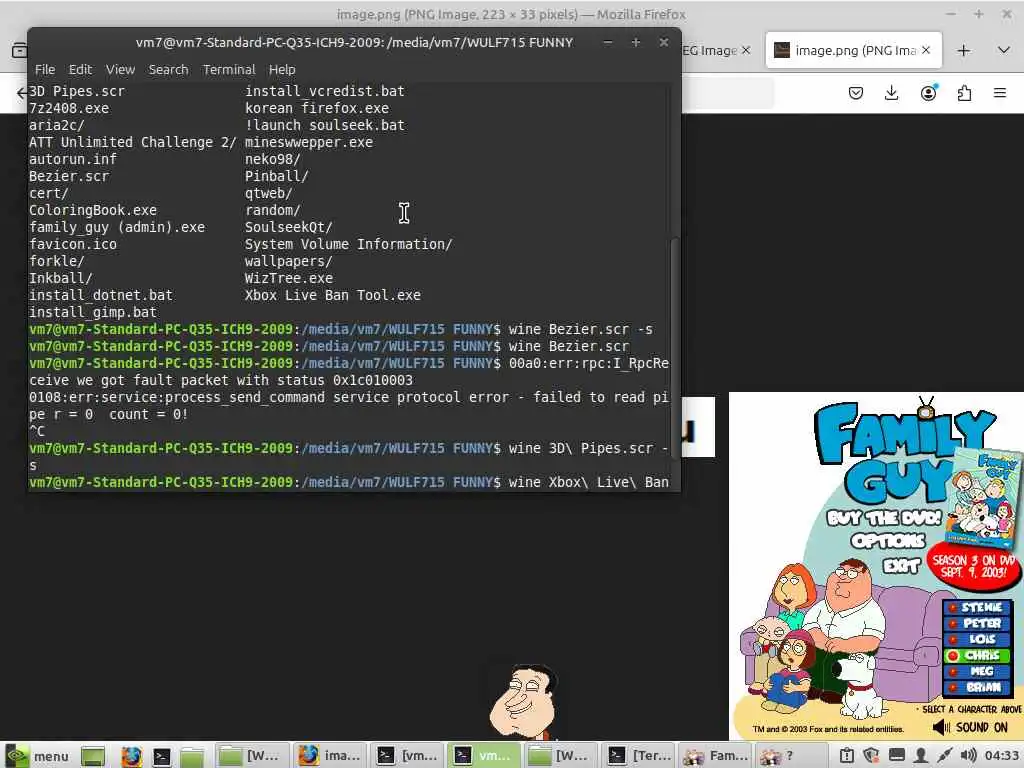The image size is (1024, 768).
Task: Open the update manager tray icon
Action: click(846, 756)
